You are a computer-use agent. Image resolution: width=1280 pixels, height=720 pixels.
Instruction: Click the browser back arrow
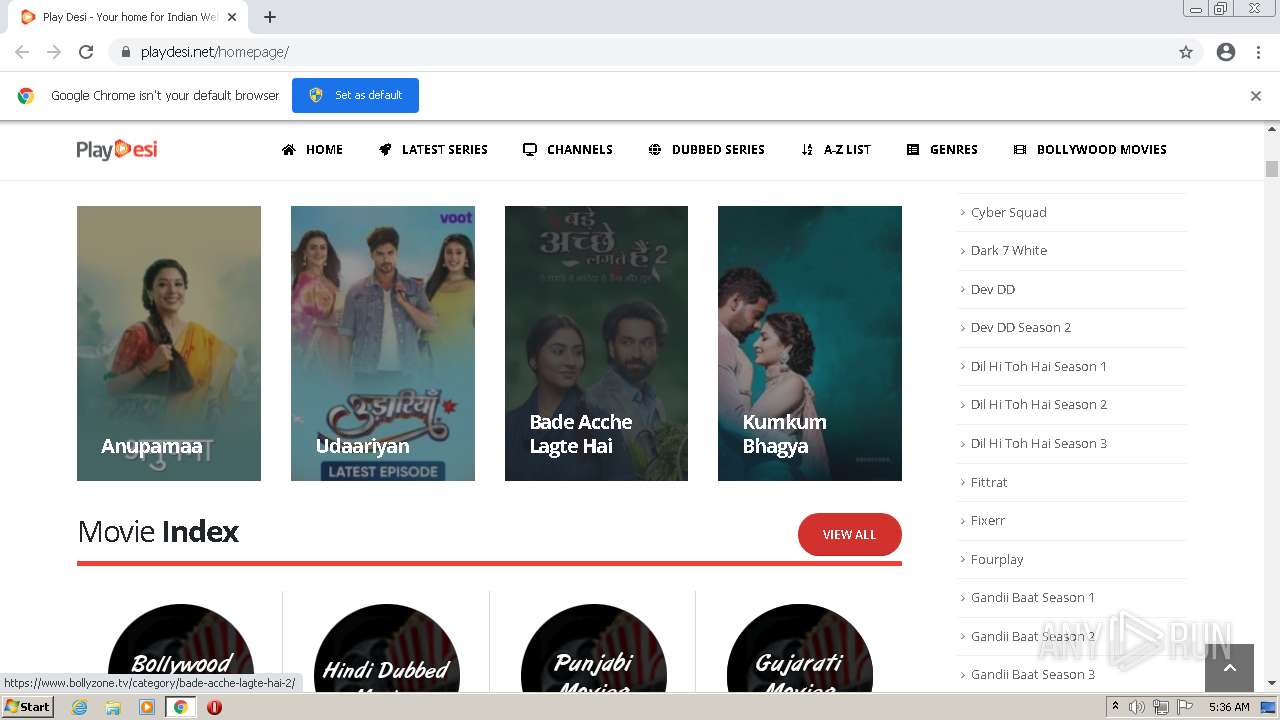[22, 52]
